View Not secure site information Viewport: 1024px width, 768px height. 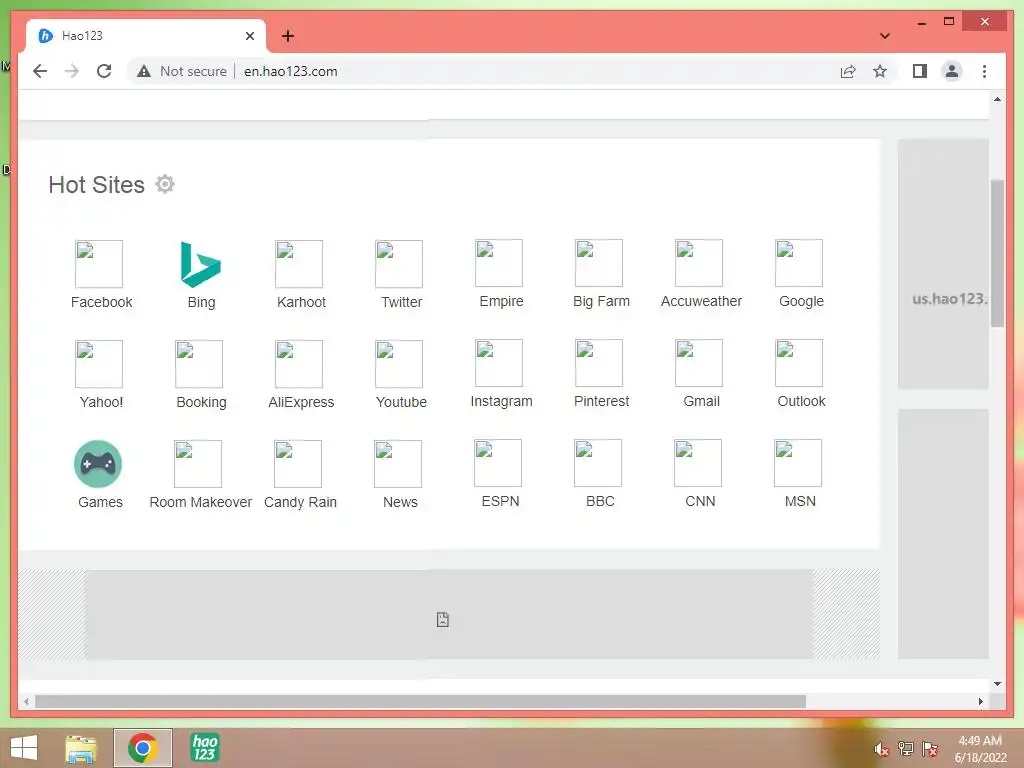pos(182,71)
